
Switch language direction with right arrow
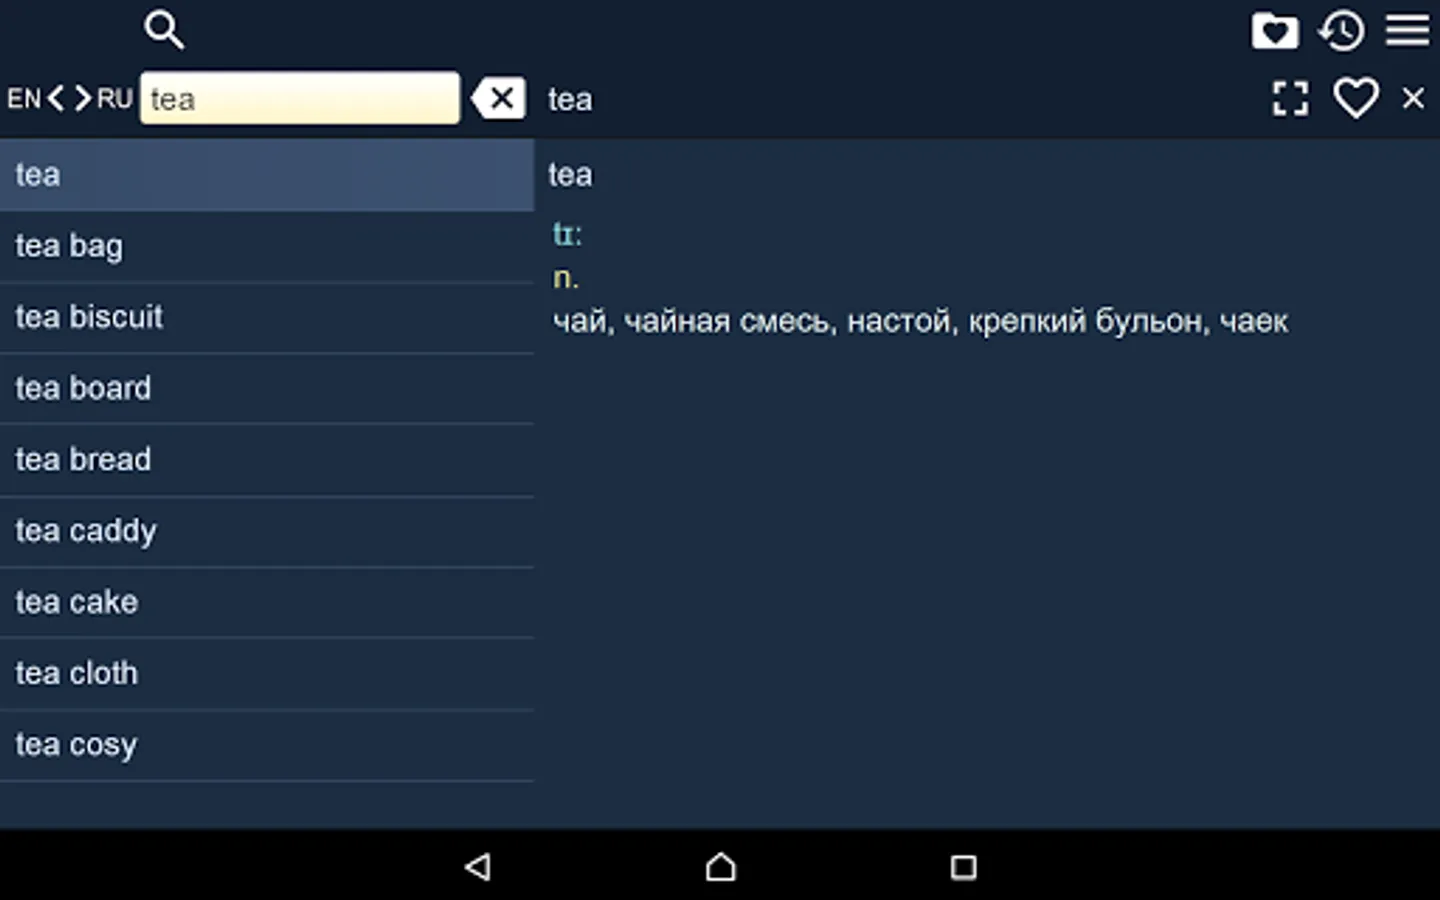(x=83, y=98)
